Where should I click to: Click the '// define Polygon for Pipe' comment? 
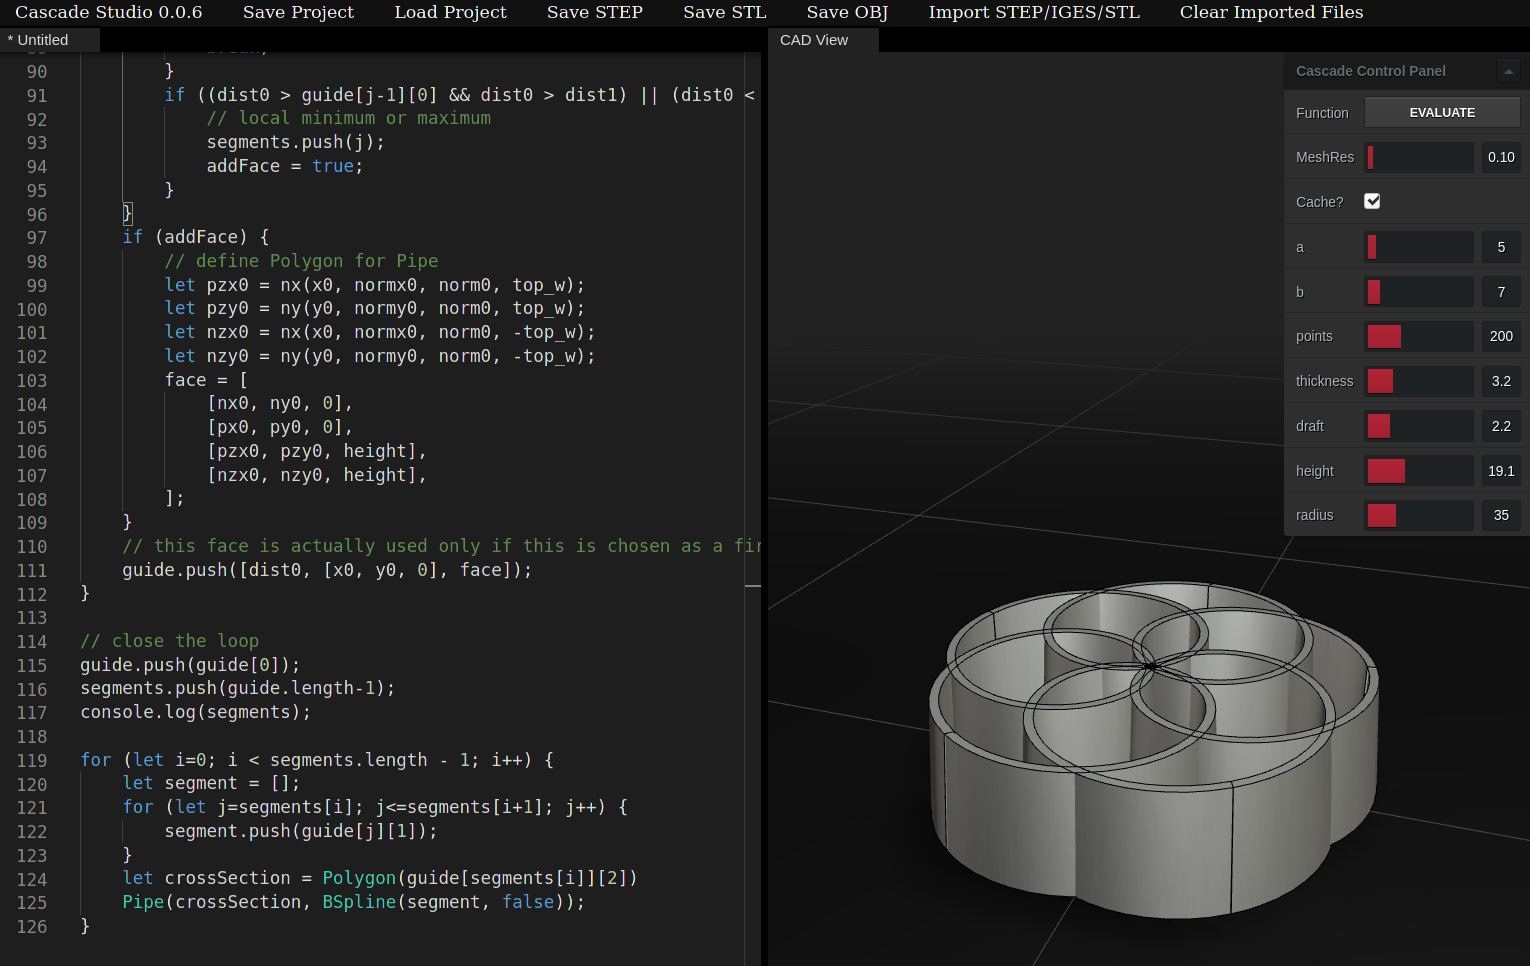301,261
